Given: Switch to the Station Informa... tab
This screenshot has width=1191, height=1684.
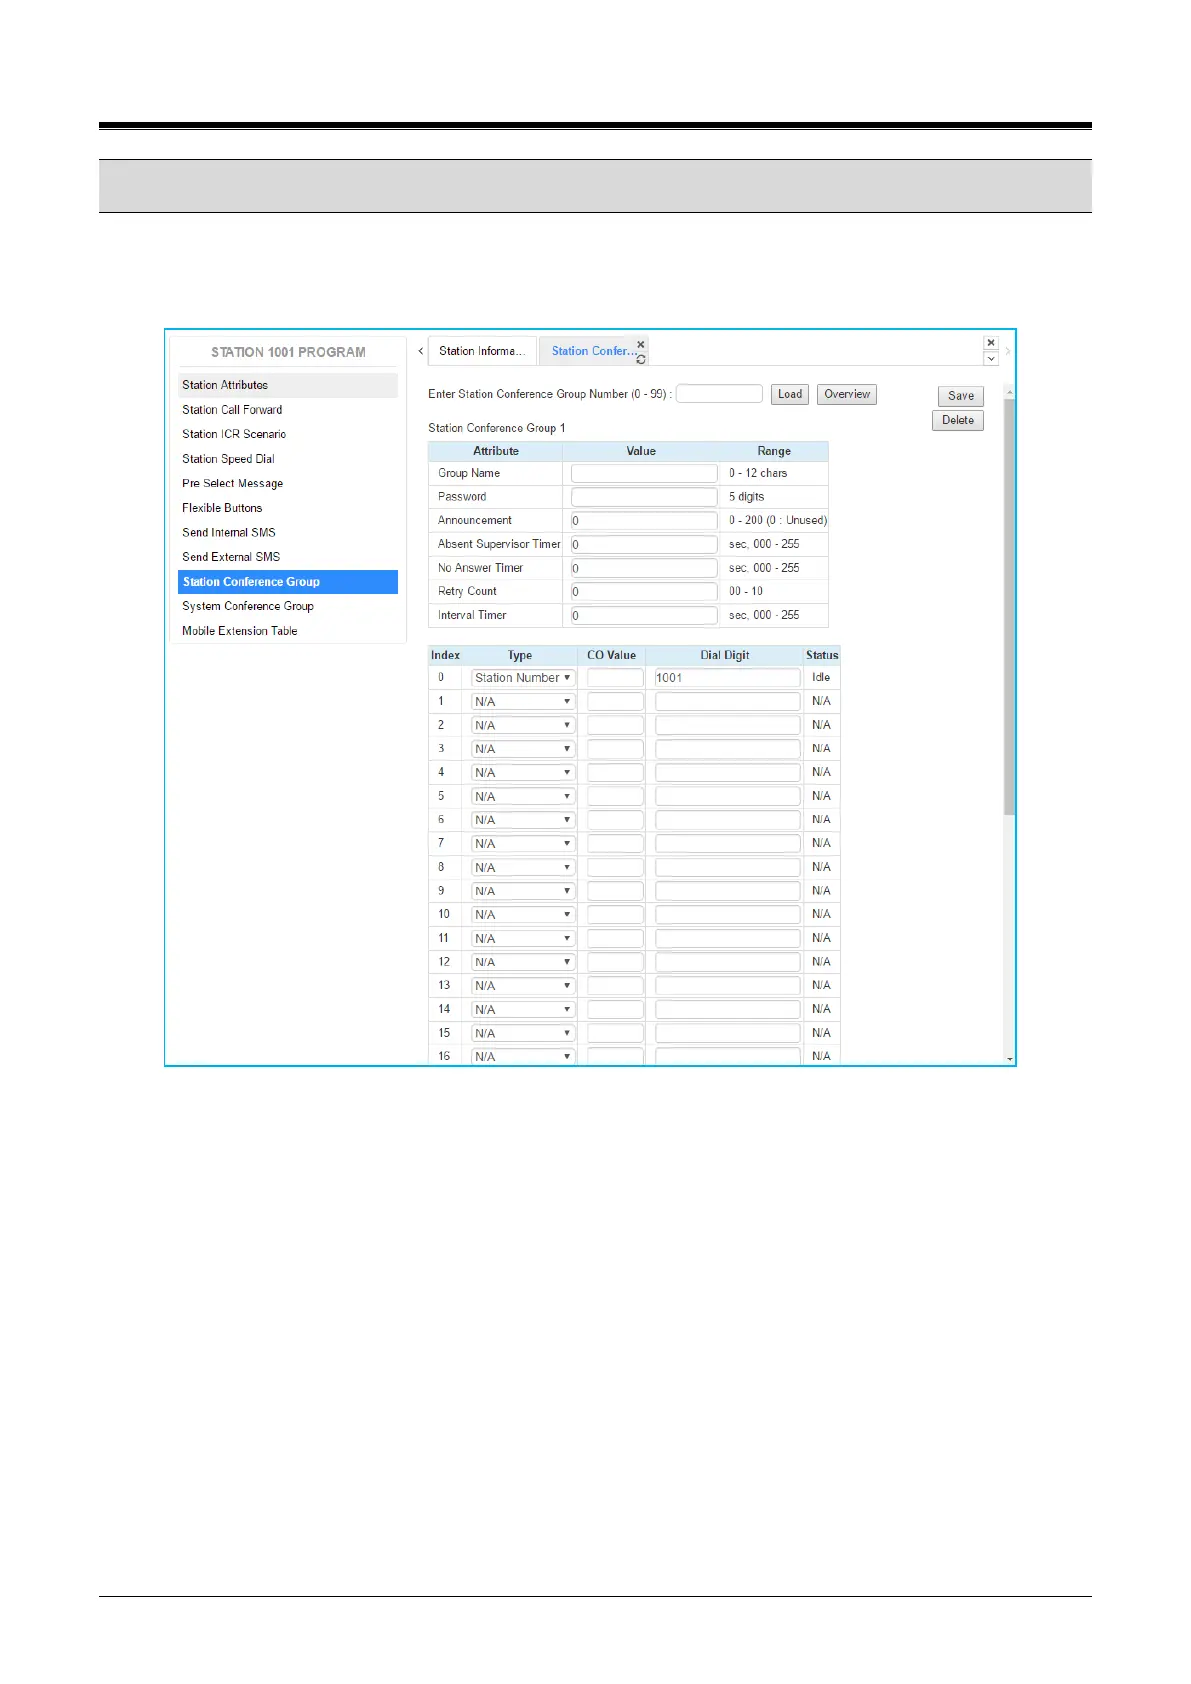Looking at the screenshot, I should point(482,351).
